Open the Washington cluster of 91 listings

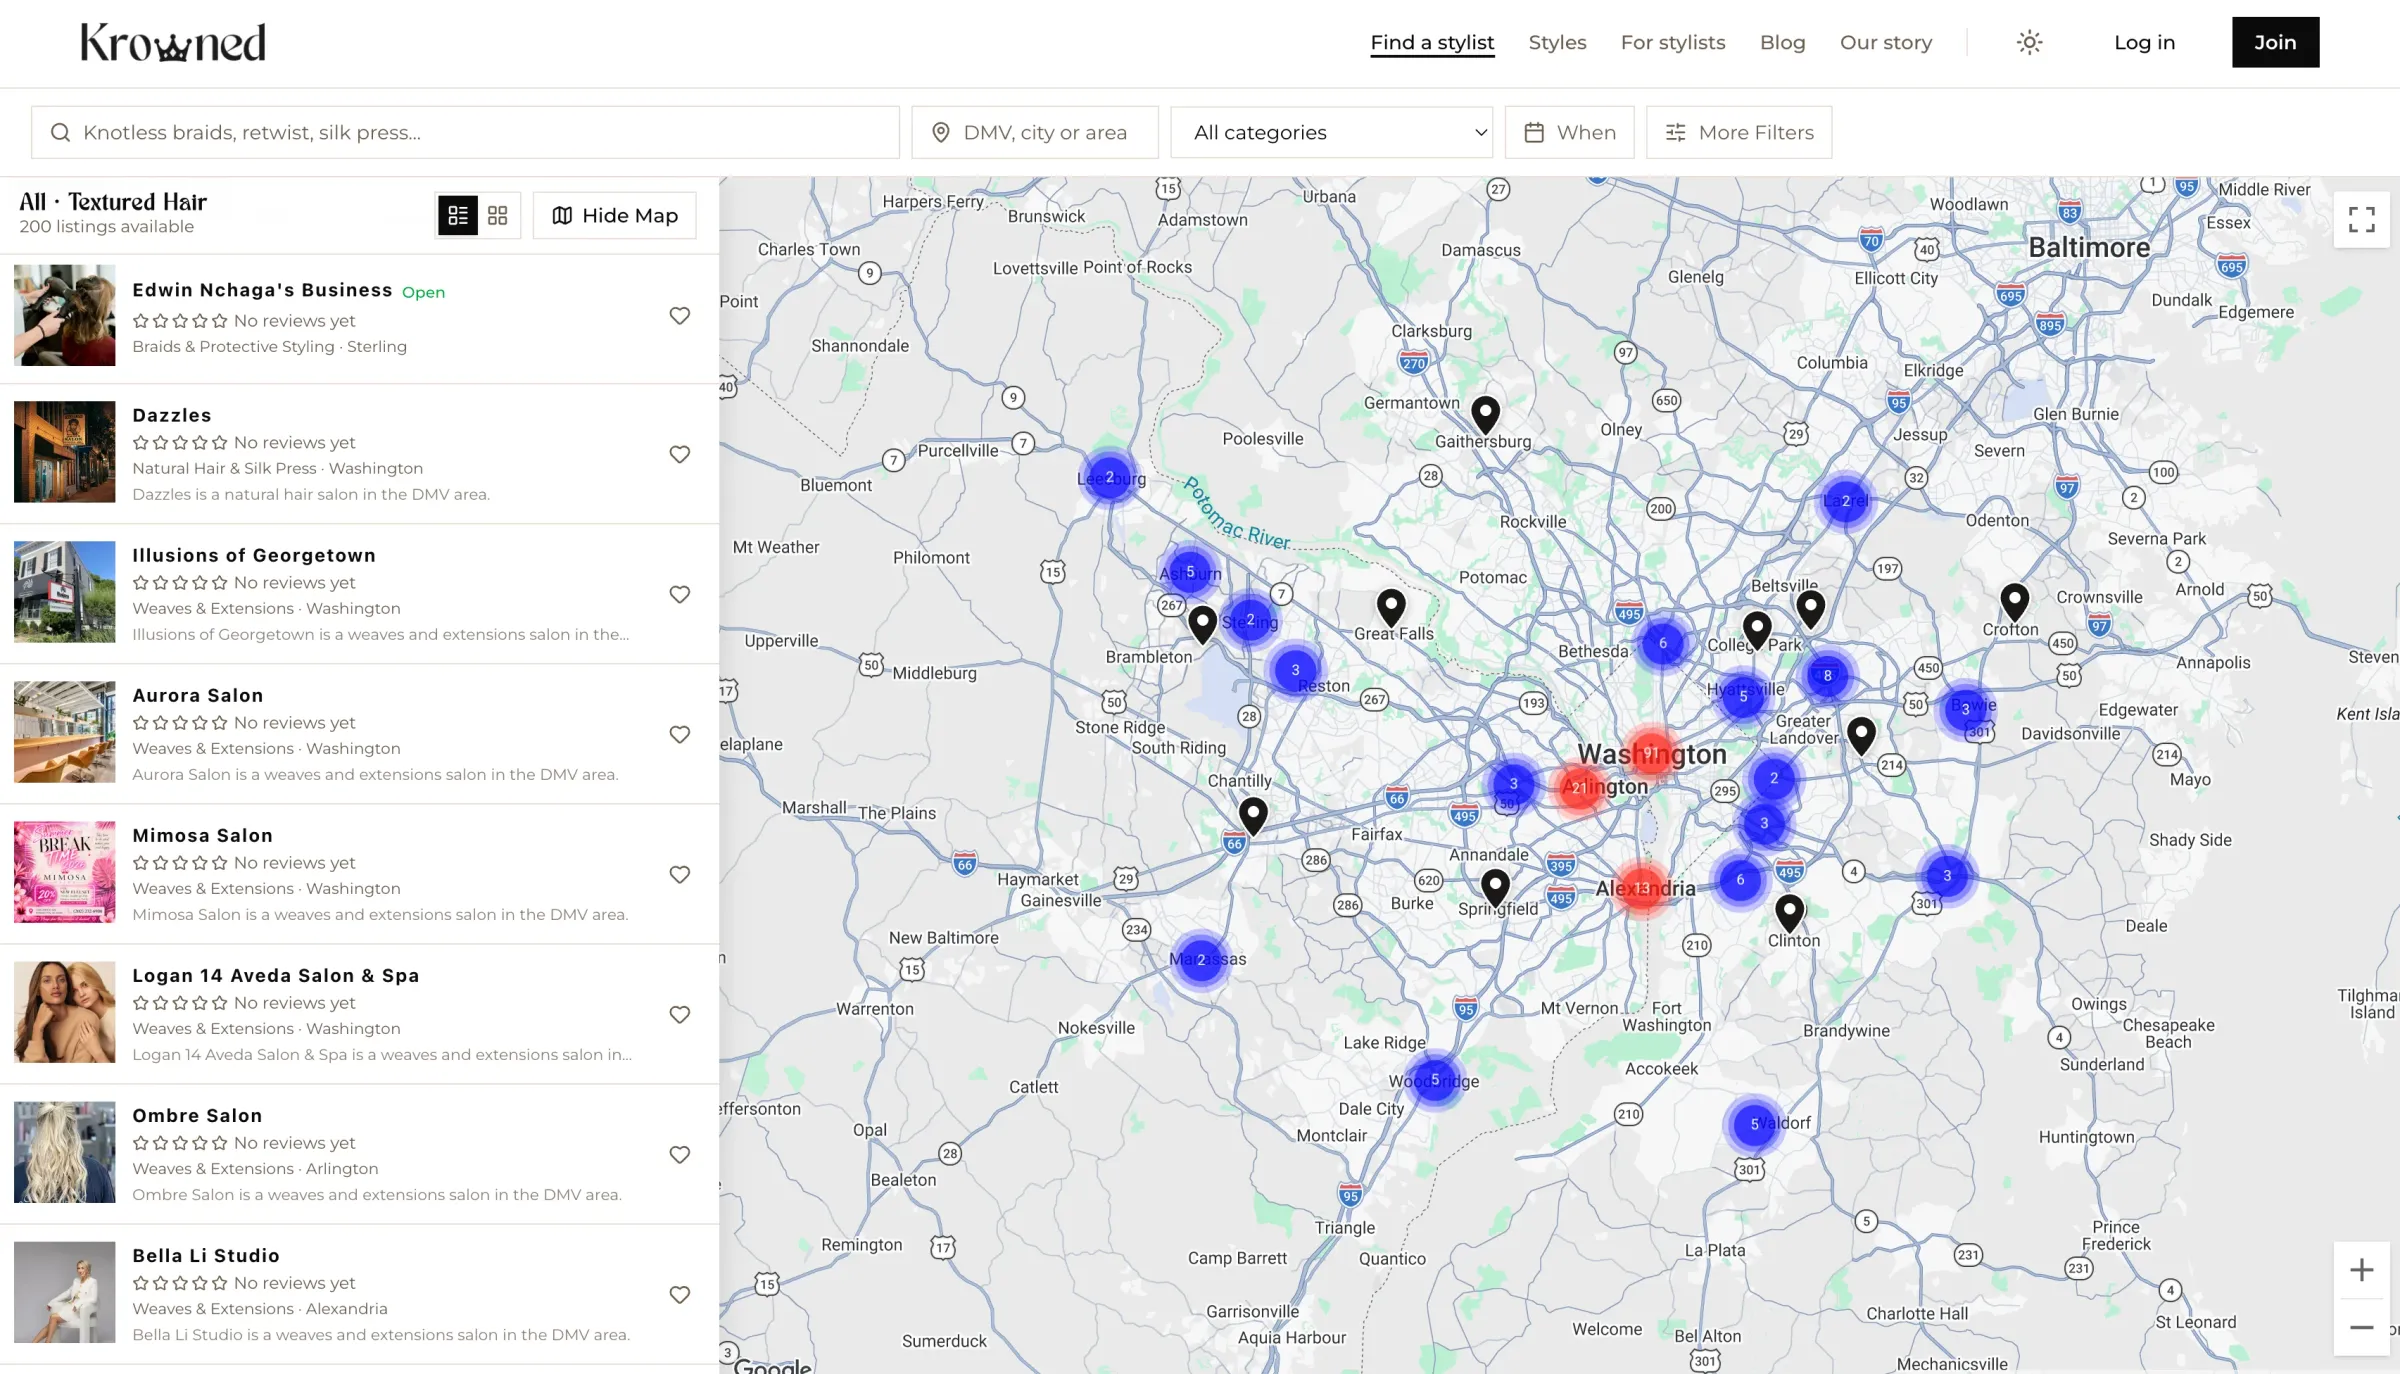[1651, 753]
